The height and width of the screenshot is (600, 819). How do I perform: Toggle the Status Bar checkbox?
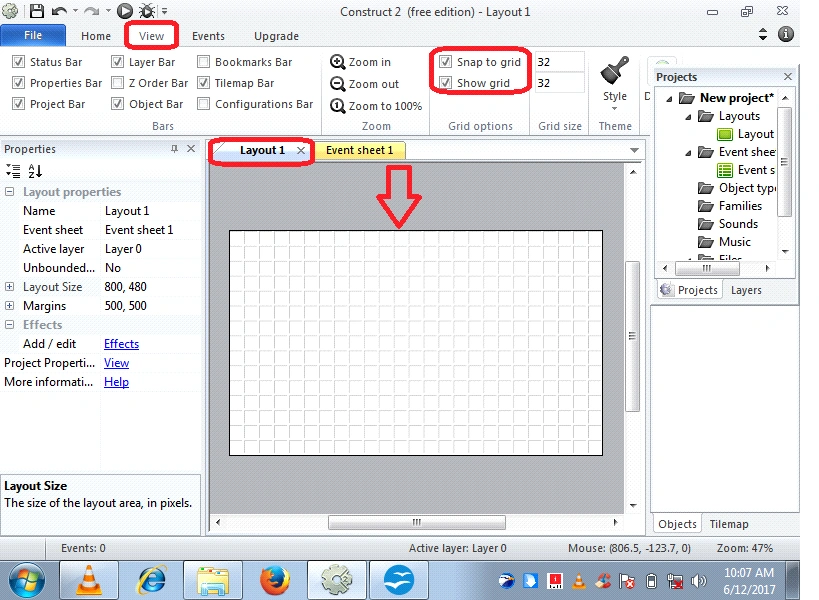(18, 62)
